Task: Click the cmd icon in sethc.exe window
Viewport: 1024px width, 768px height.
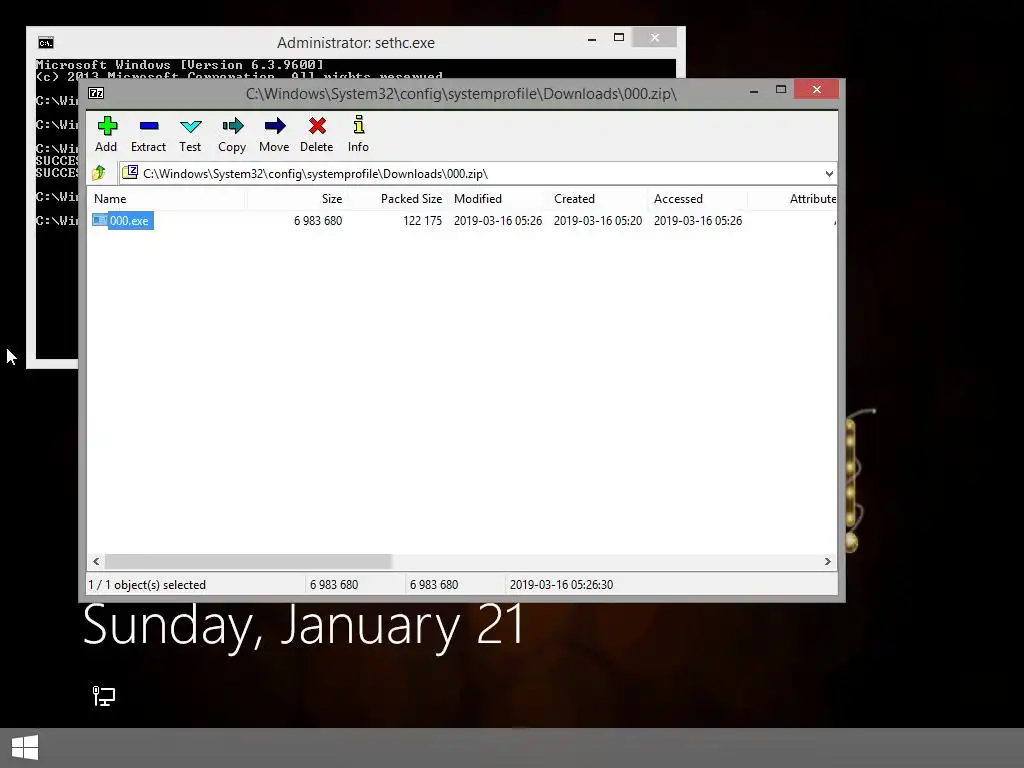Action: 46,43
